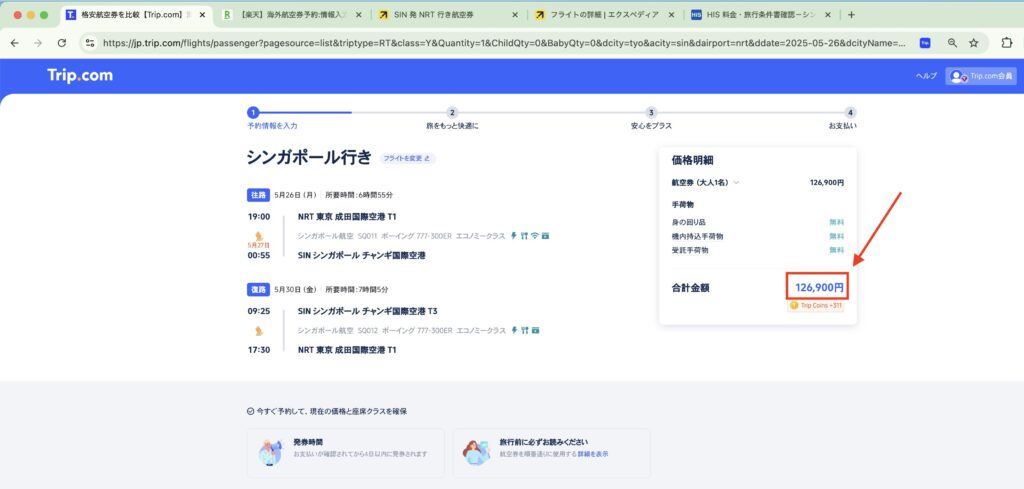Click Singapore Airlines logo on return flight
1024x489 pixels.
click(x=259, y=330)
